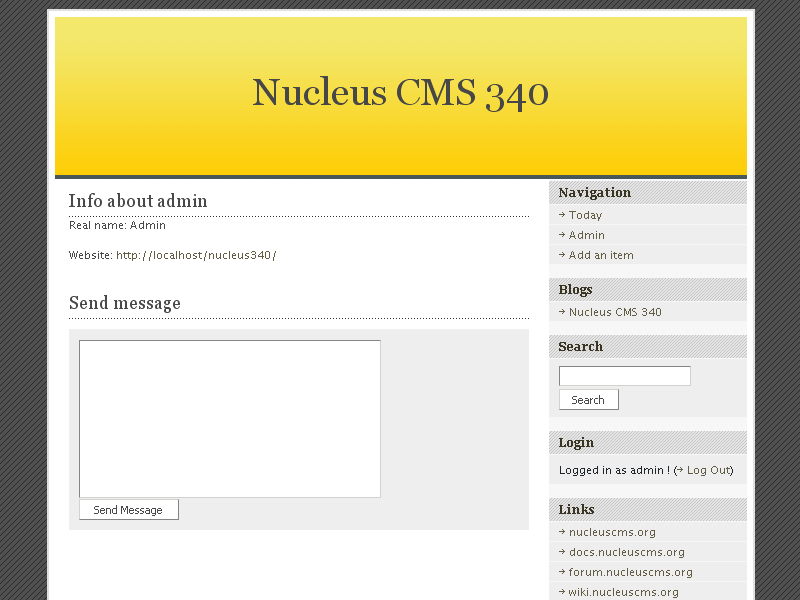Image resolution: width=800 pixels, height=600 pixels.
Task: Open the Today navigation link
Action: click(585, 215)
